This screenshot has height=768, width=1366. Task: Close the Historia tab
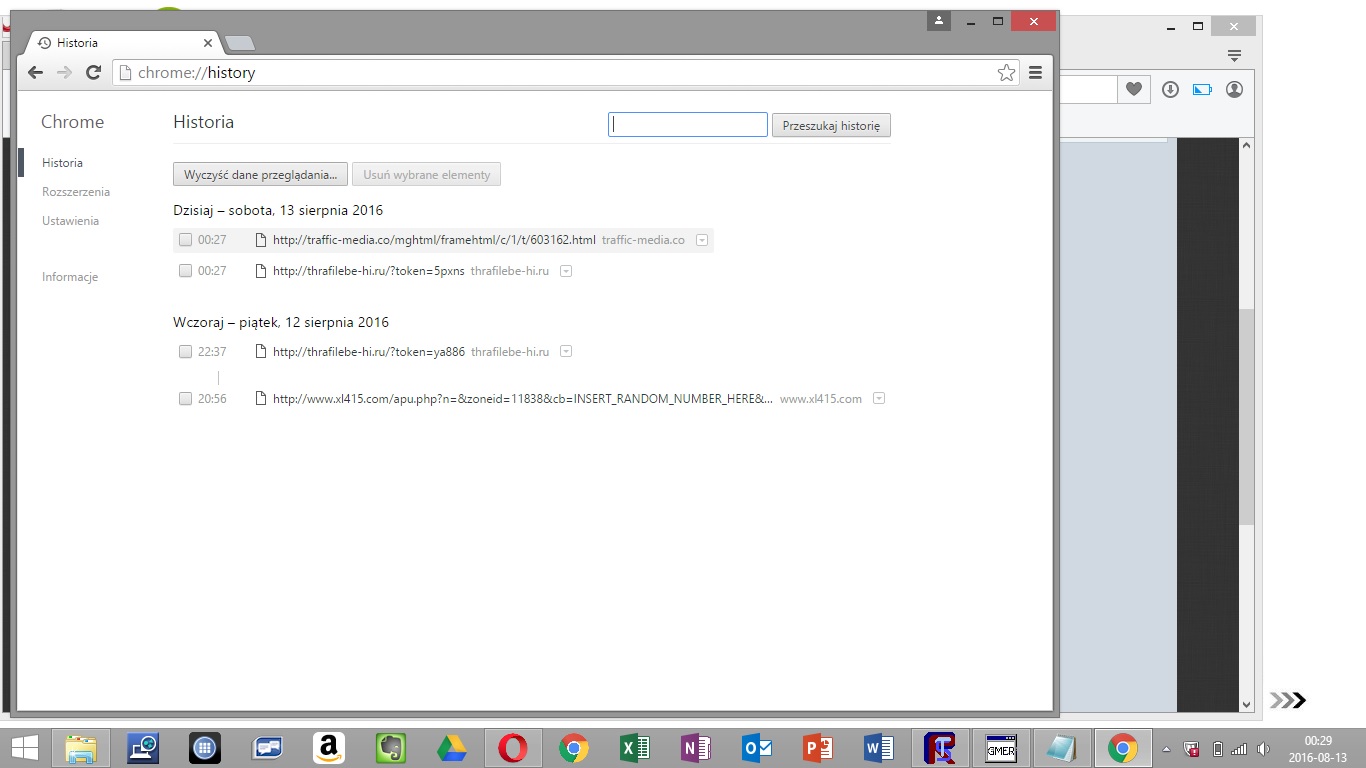pos(208,43)
